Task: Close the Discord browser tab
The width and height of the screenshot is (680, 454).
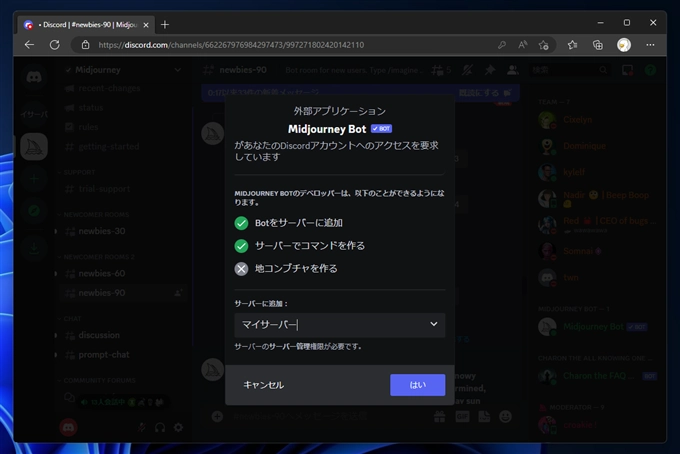Action: pyautogui.click(x=146, y=25)
